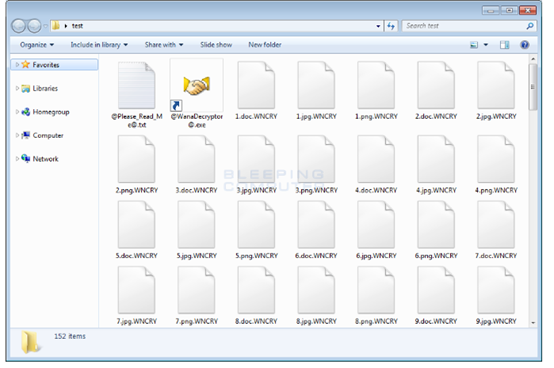The image size is (554, 368).
Task: Click the breadcrumb arrow before test
Action: (x=66, y=26)
